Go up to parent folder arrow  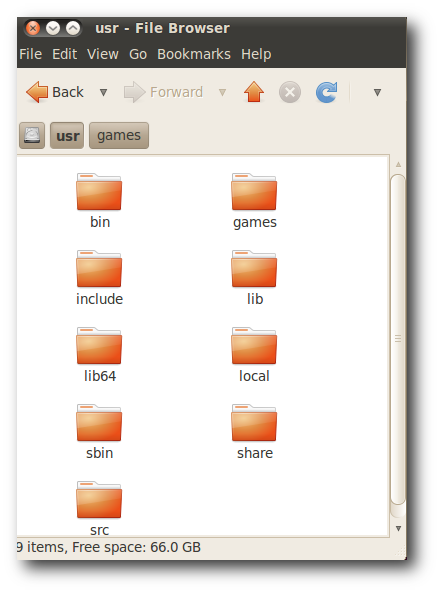point(254,92)
